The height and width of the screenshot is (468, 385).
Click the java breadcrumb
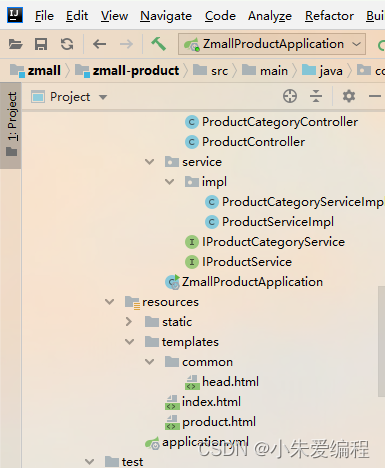click(322, 71)
